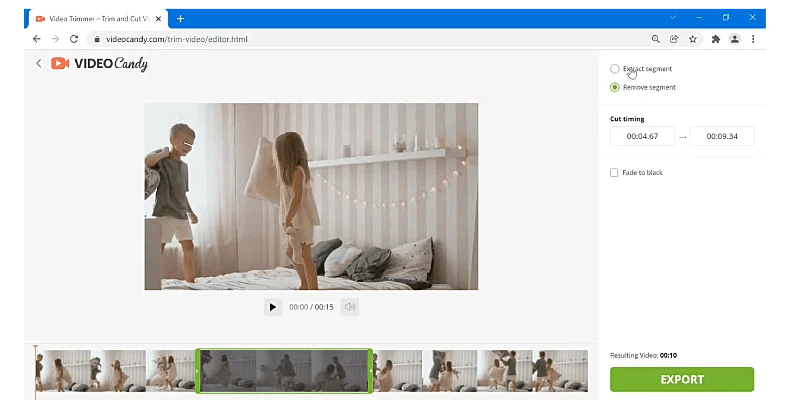800x400 pixels.
Task: Open a new tab with the plus icon
Action: [x=180, y=19]
